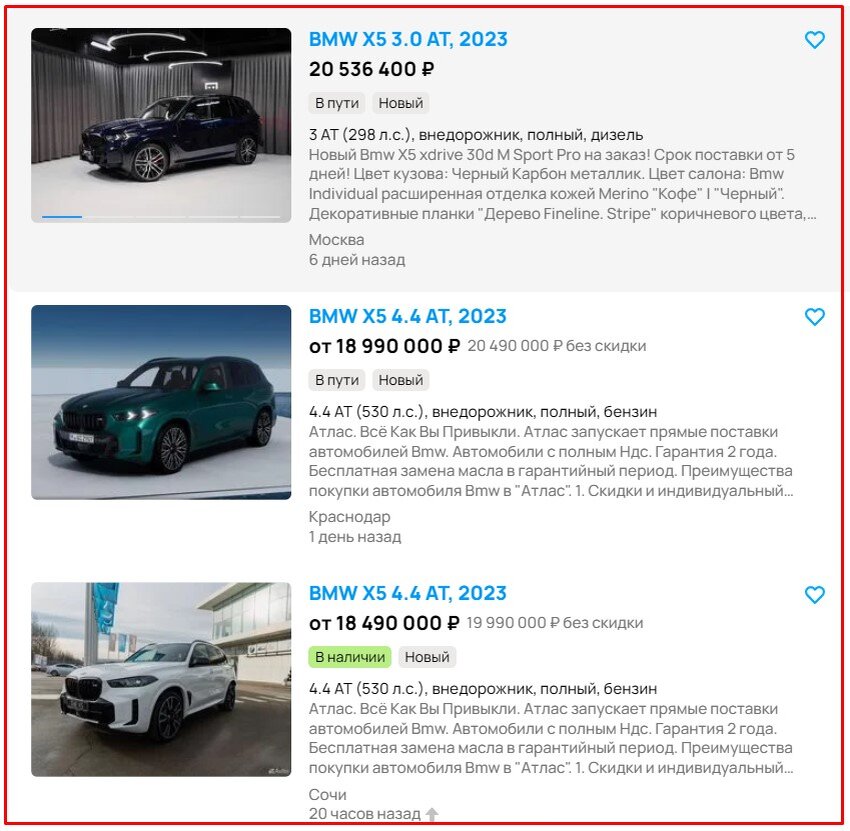Click the 20 536 400 ₽ price
The height and width of the screenshot is (831, 850).
[x=371, y=69]
